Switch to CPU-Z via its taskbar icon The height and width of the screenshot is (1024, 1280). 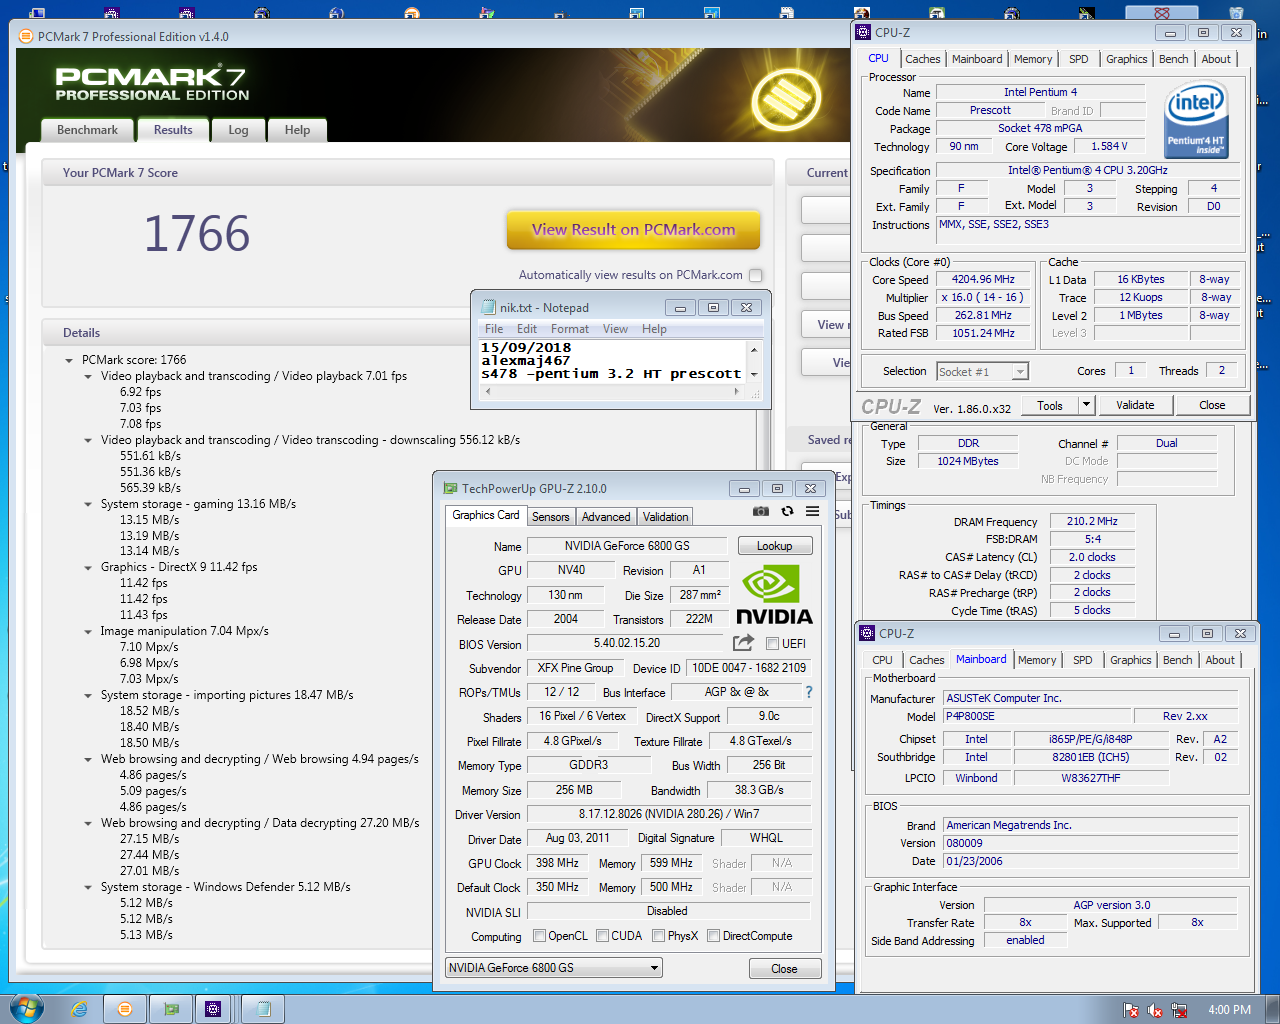pos(213,1009)
